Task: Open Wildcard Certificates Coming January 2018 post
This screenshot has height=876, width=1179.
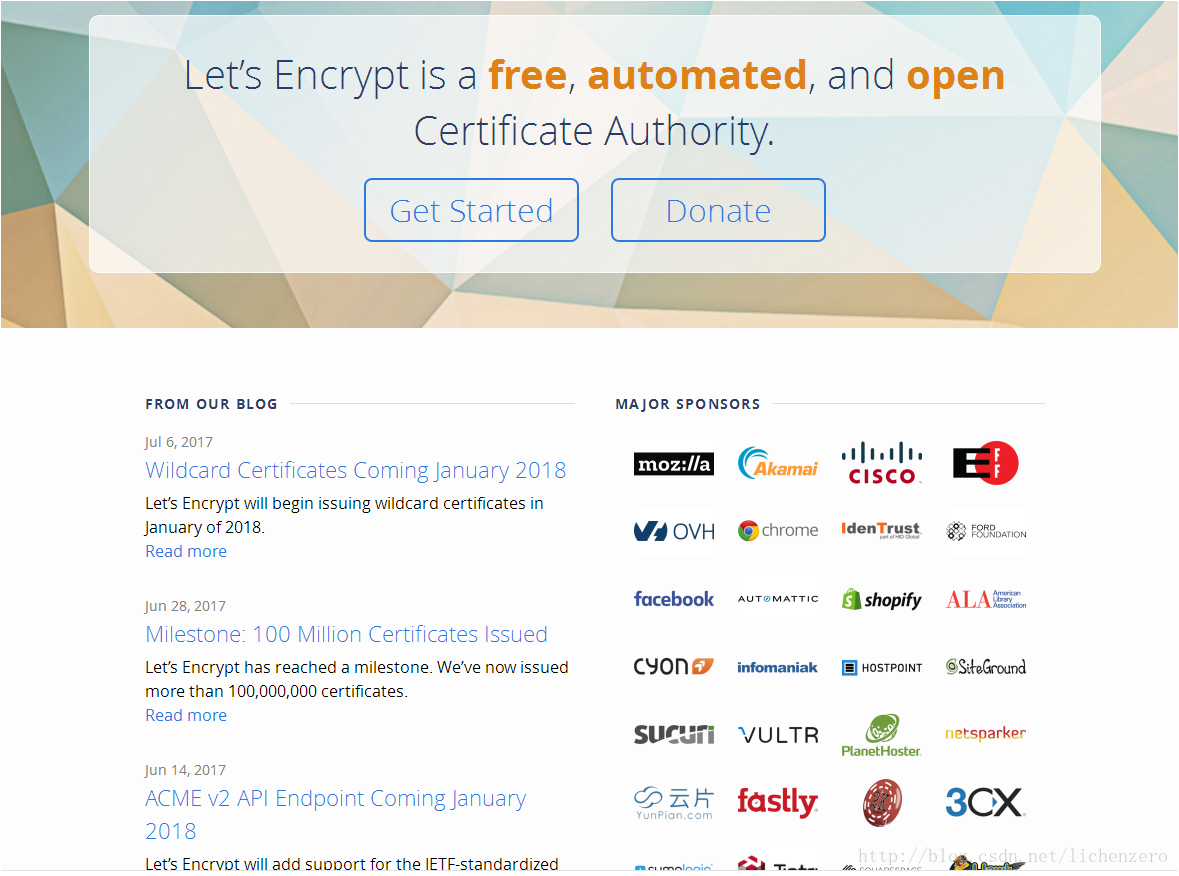Action: (356, 470)
